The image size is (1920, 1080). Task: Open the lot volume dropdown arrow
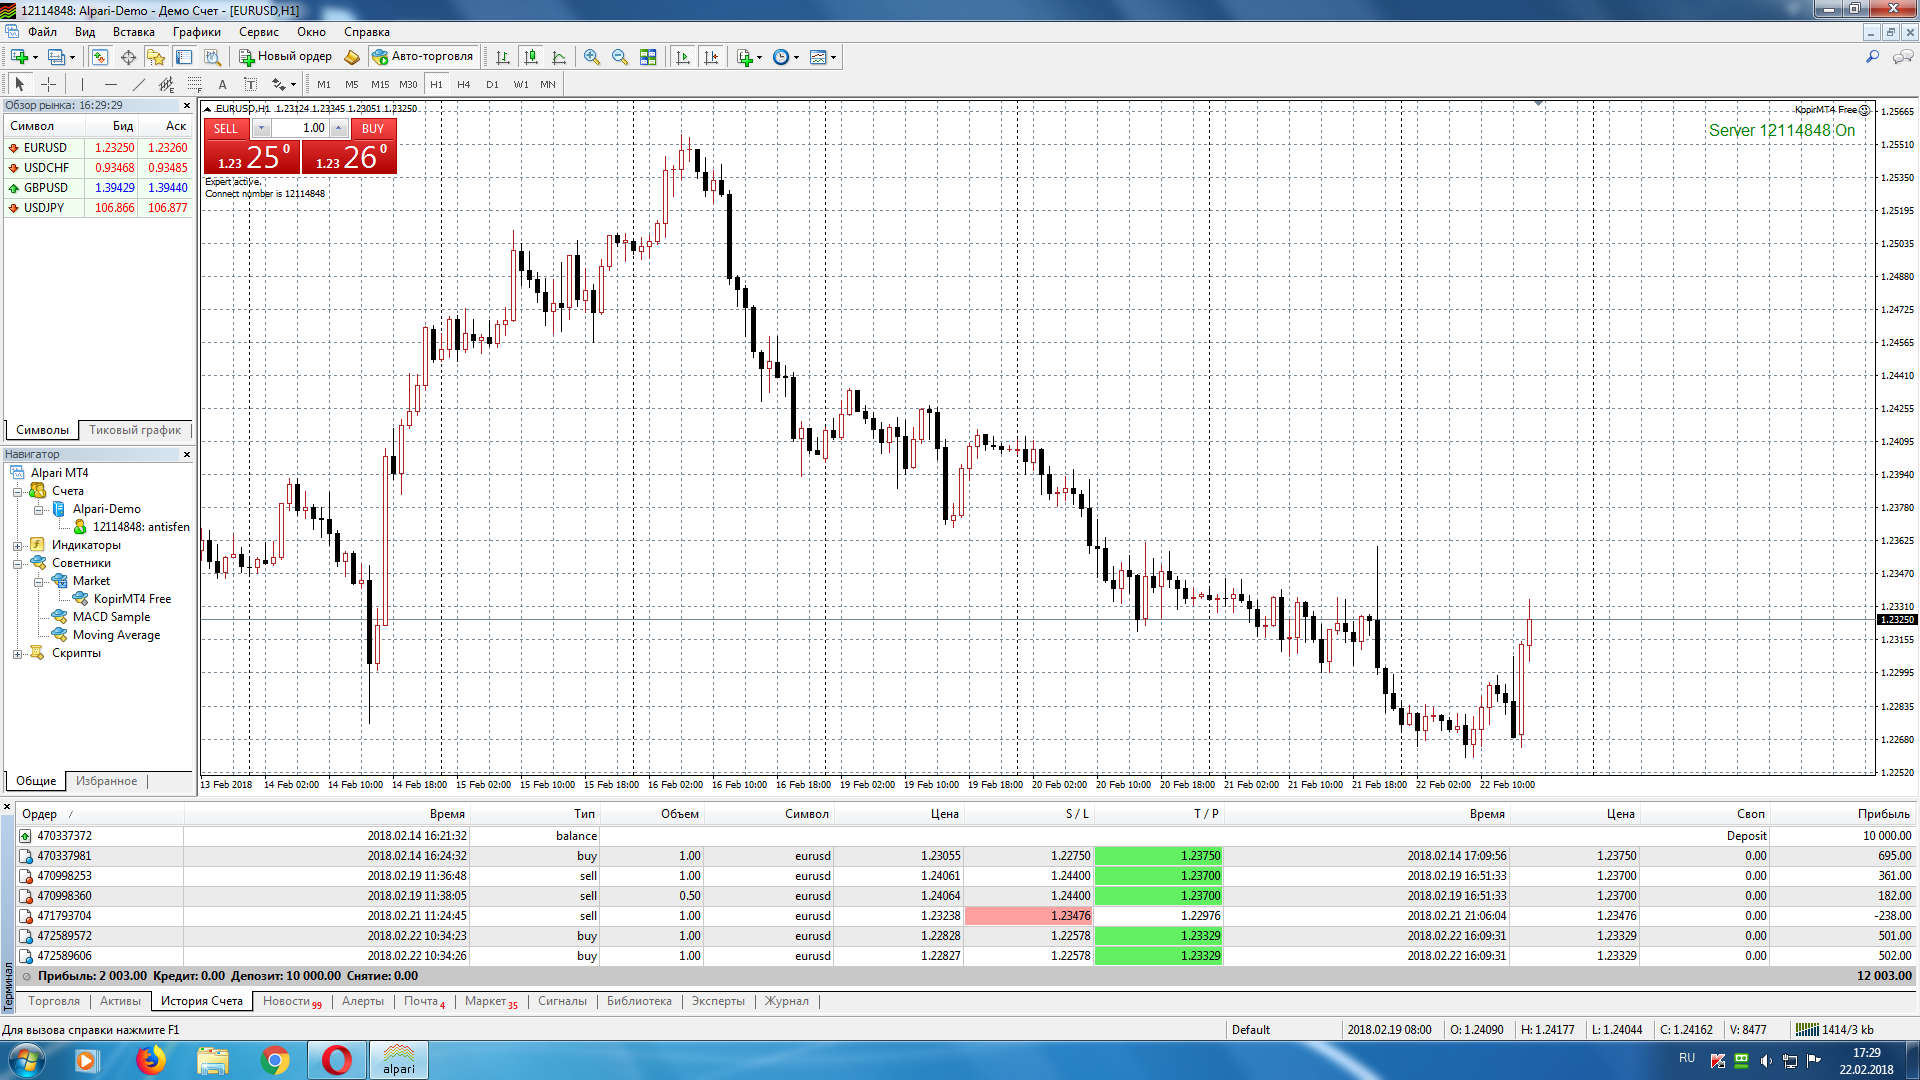pos(261,128)
